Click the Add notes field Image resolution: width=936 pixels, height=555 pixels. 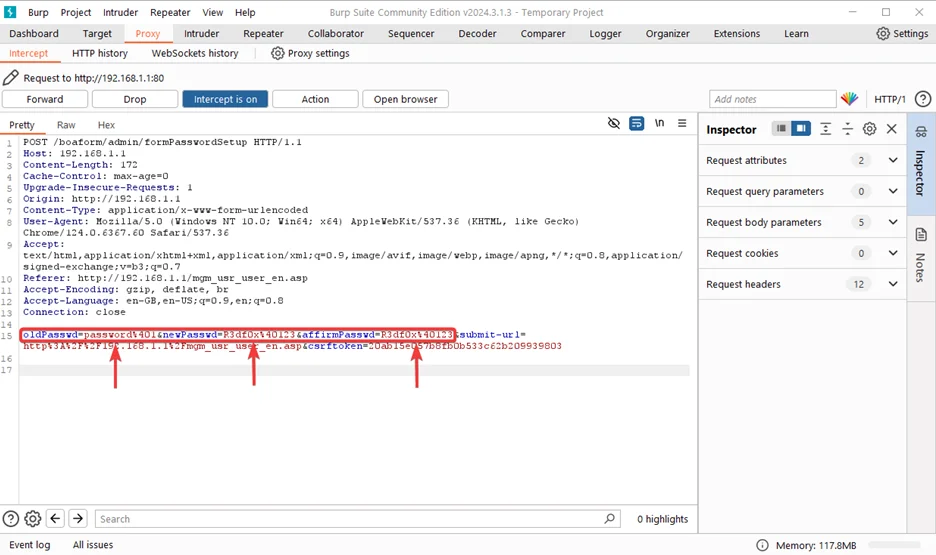click(772, 99)
